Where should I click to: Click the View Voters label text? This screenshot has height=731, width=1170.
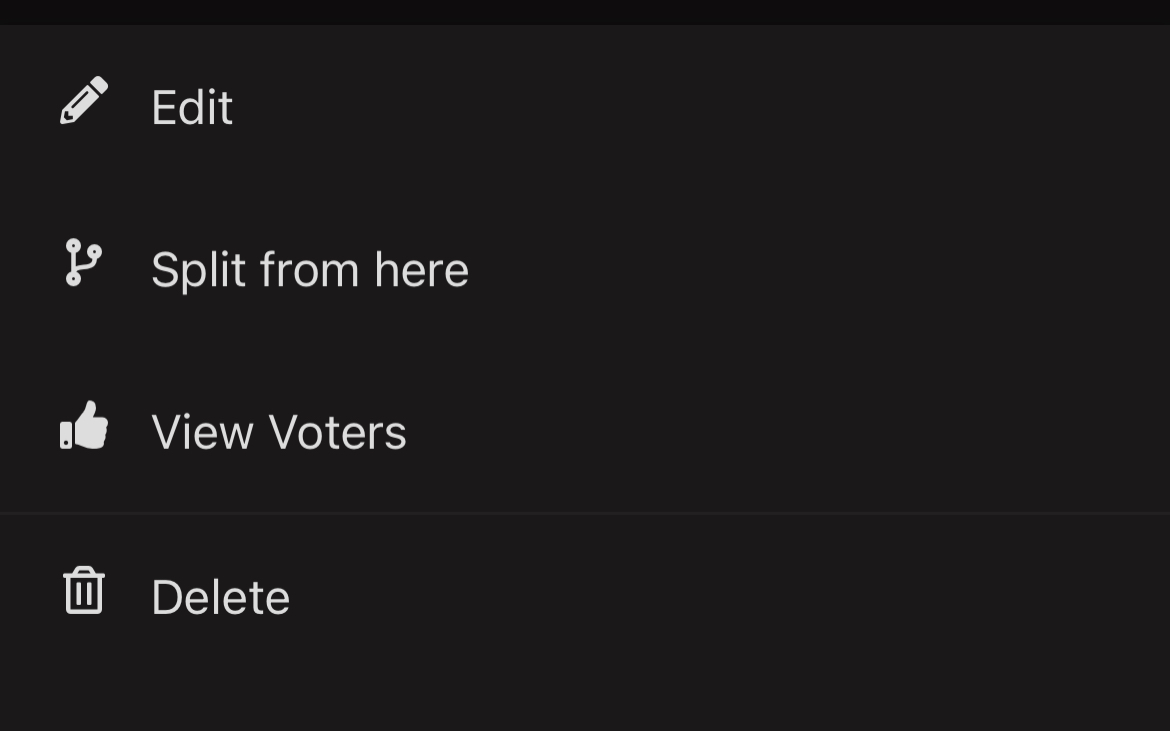click(278, 431)
